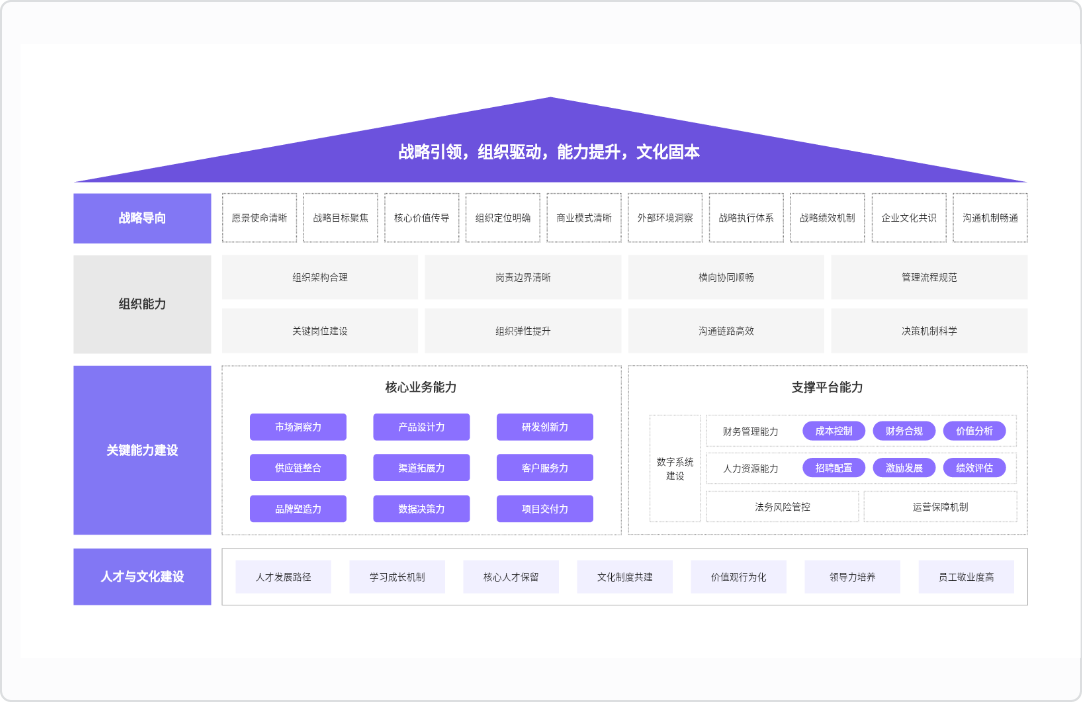
Task: Select the 数字系统建设 box
Action: [675, 469]
